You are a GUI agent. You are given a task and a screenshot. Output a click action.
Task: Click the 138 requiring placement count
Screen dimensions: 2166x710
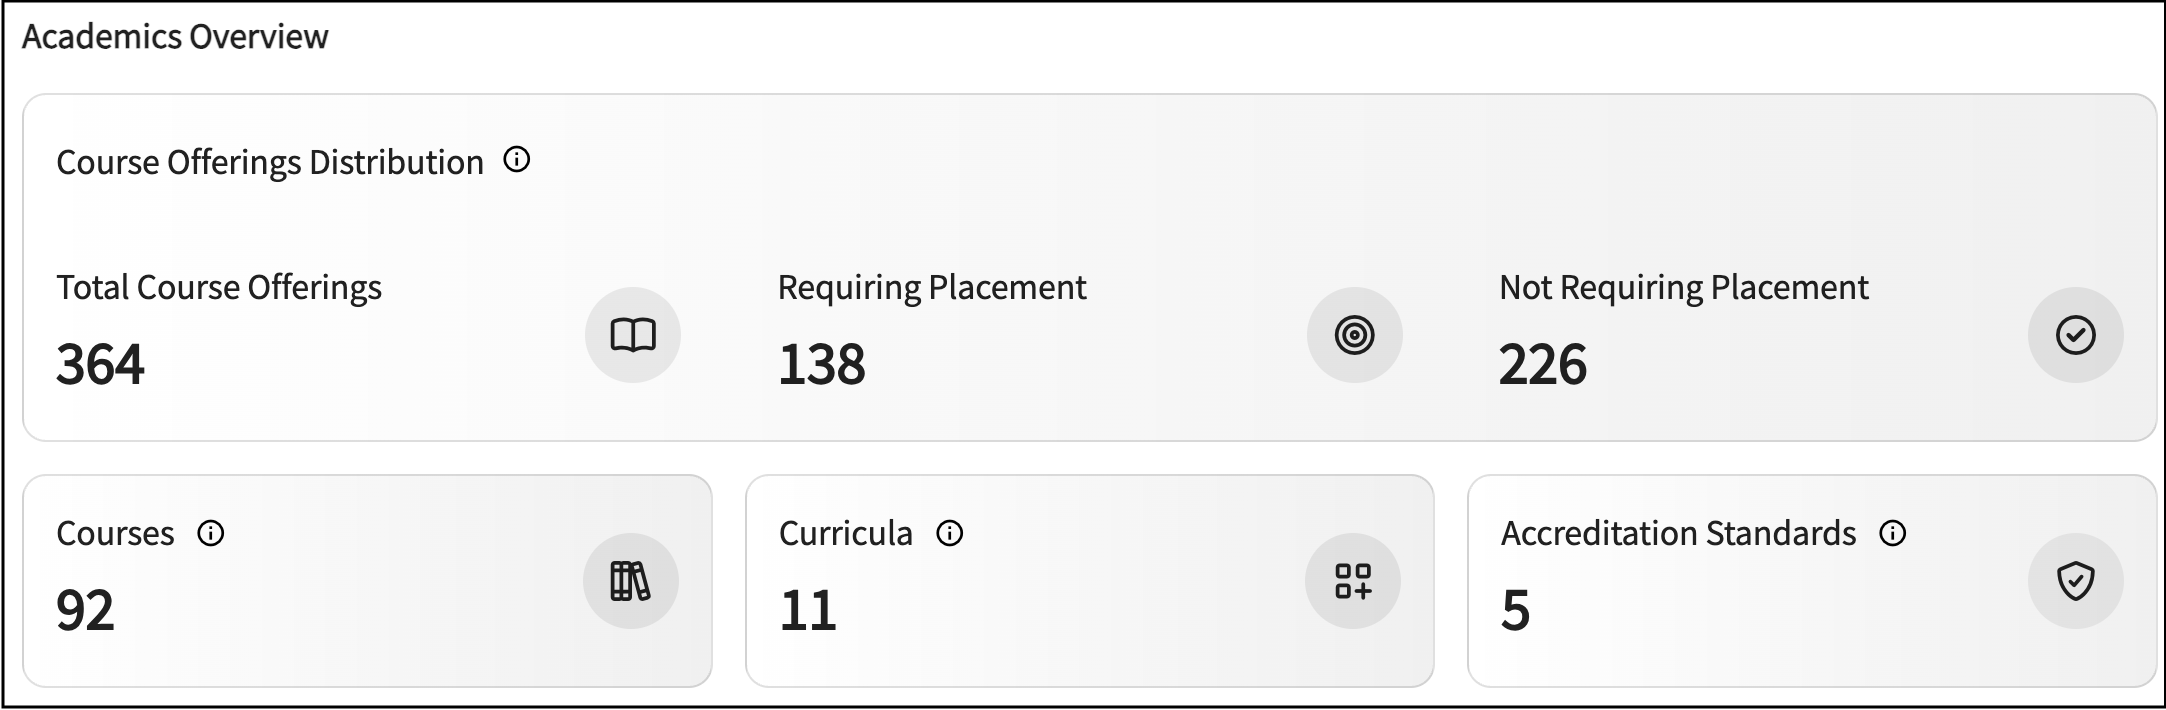point(821,364)
